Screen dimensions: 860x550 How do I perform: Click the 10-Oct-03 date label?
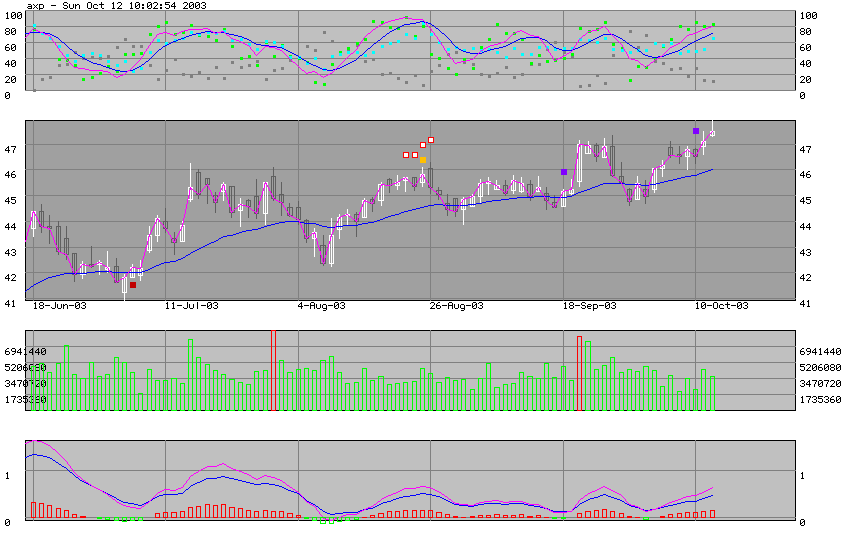(722, 306)
